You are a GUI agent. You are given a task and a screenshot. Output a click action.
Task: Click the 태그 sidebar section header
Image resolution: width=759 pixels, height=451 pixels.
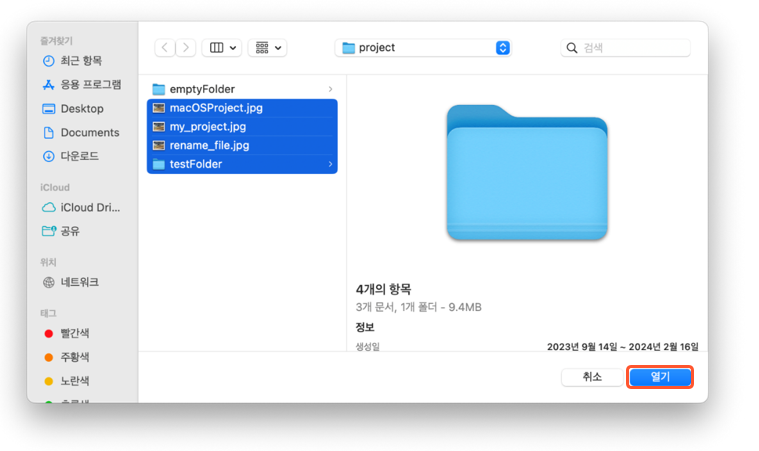[x=48, y=313]
